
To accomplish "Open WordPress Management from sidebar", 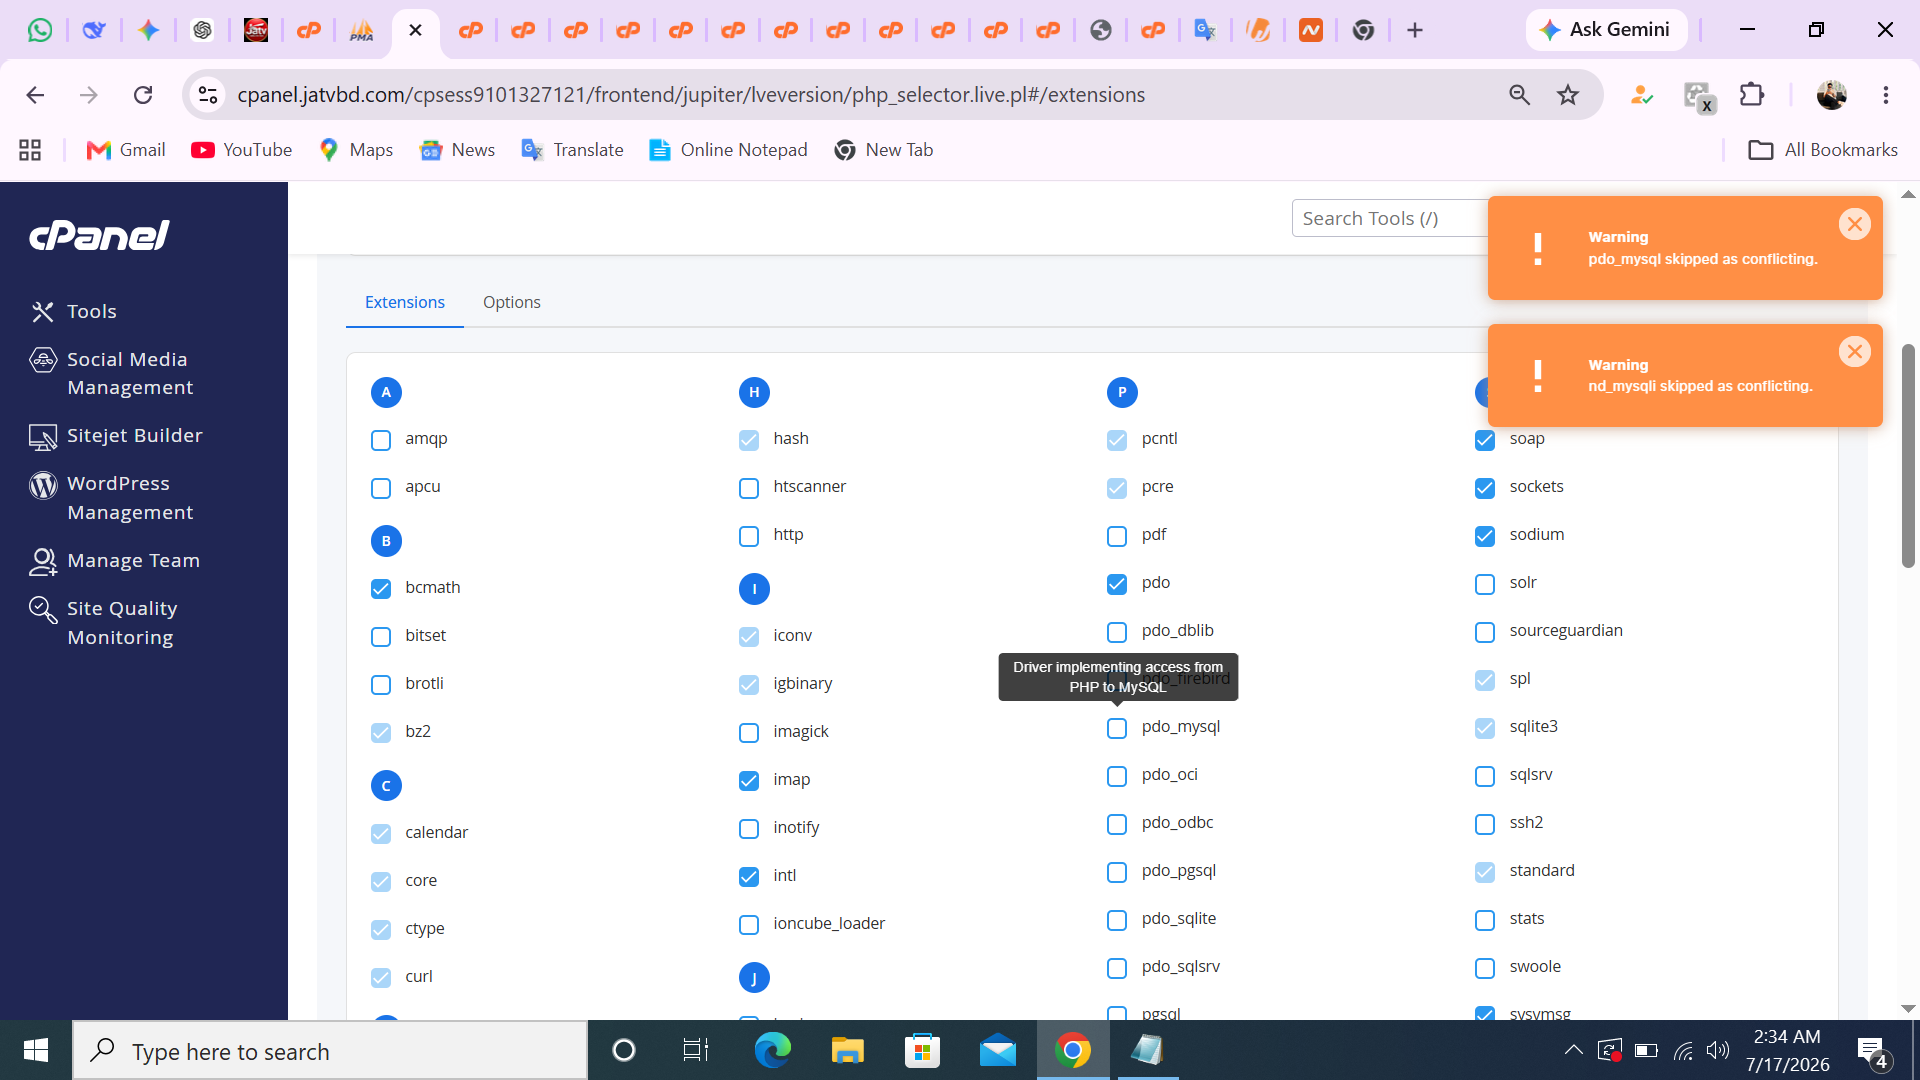I will [x=112, y=497].
